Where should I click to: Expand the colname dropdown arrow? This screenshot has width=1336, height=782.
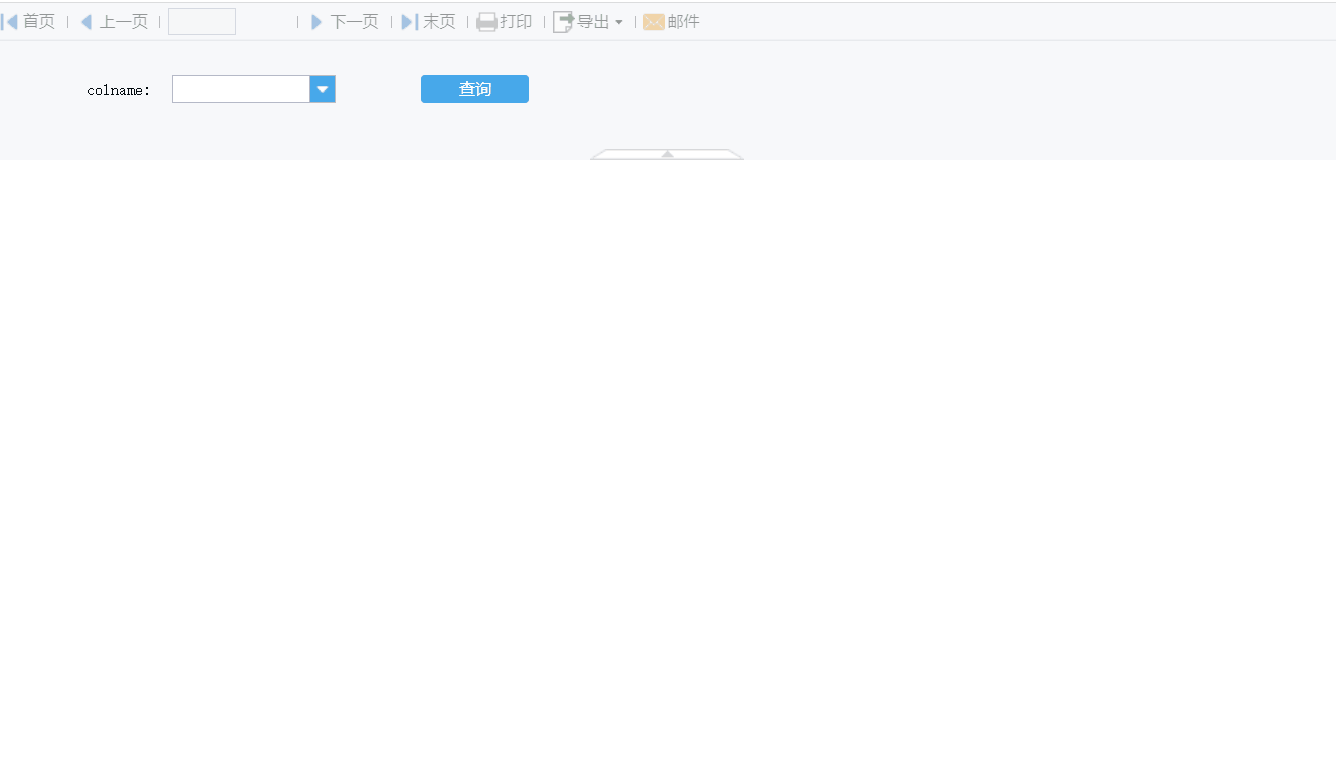tap(322, 89)
